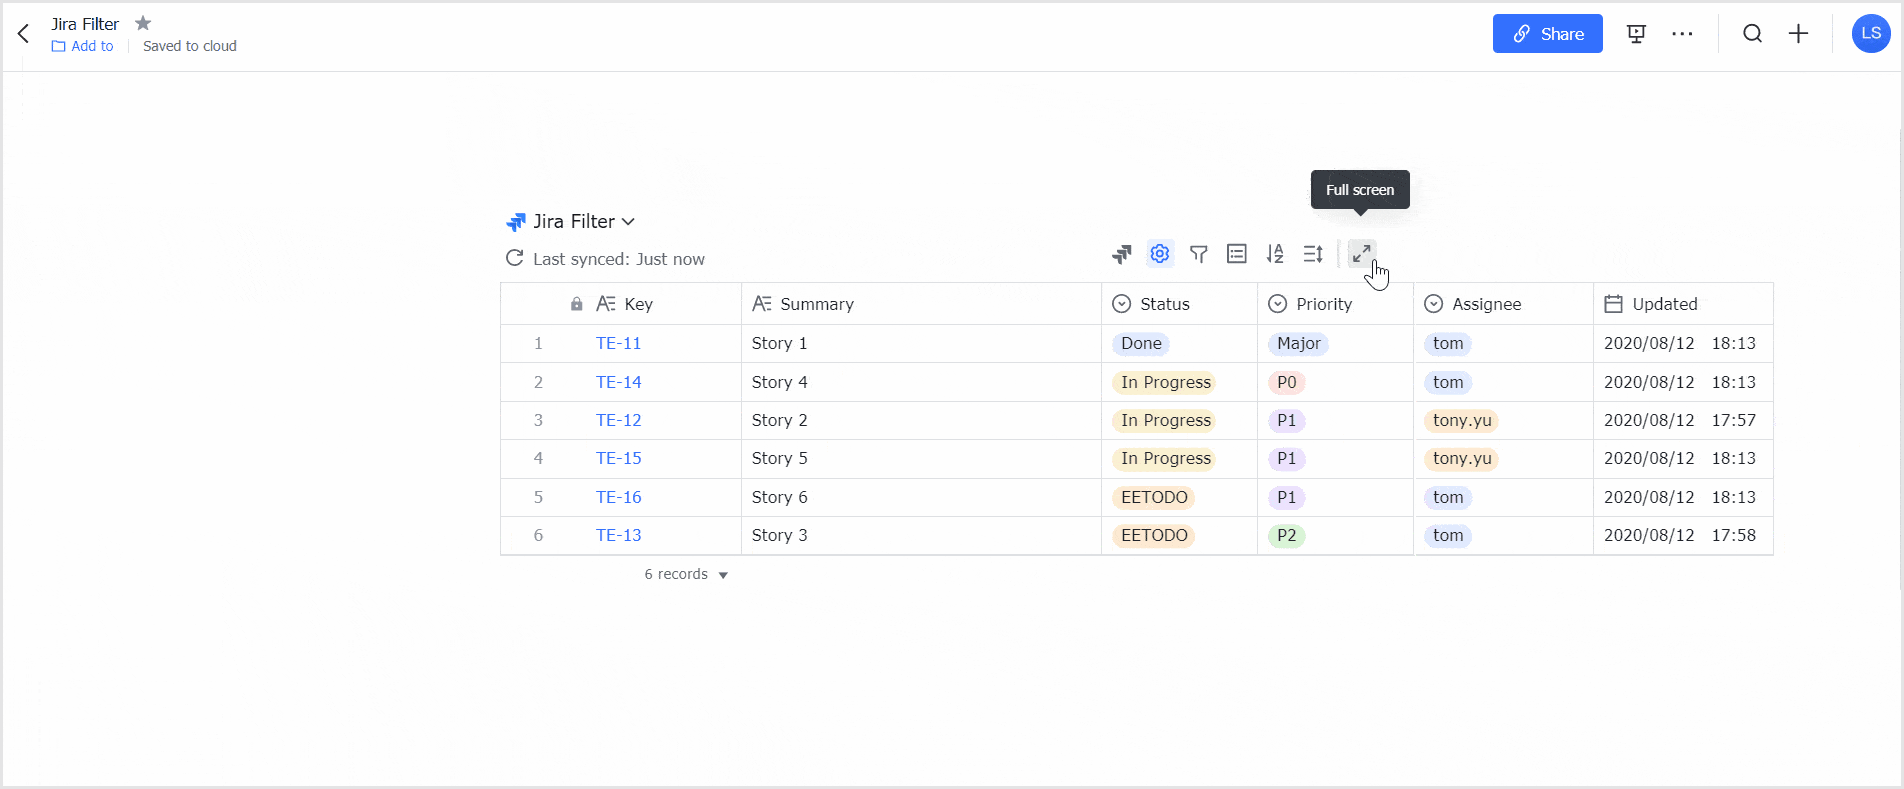Image resolution: width=1904 pixels, height=789 pixels.
Task: Open the search magnifier
Action: click(1752, 34)
